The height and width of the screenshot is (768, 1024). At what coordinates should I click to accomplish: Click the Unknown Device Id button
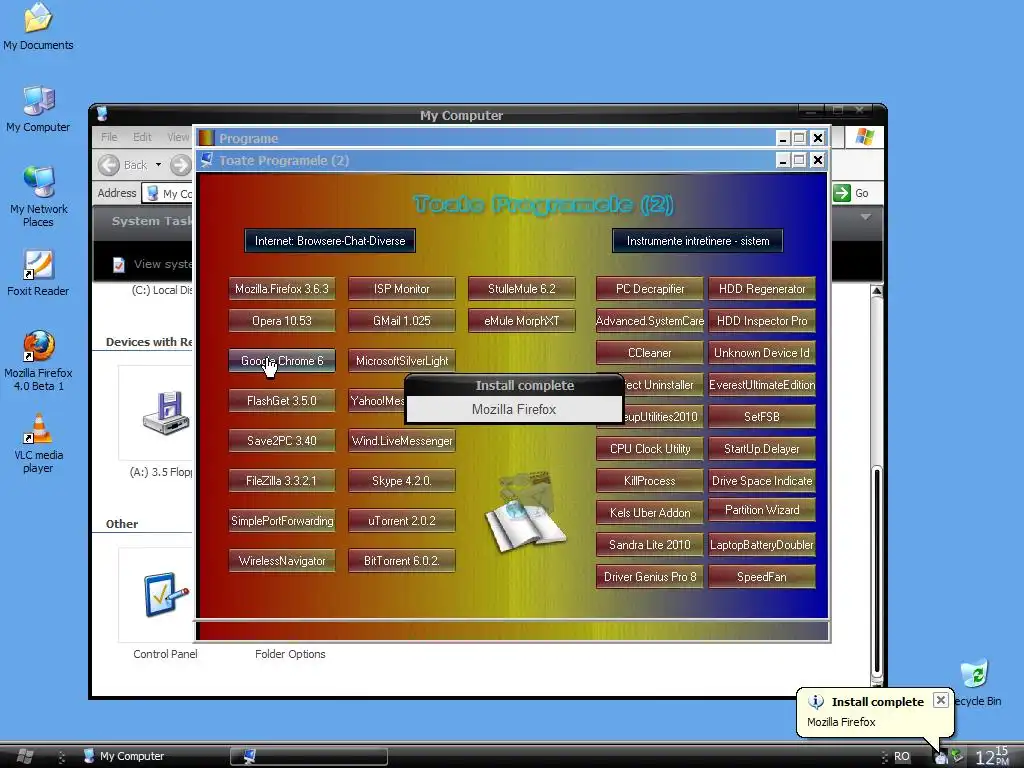click(762, 353)
